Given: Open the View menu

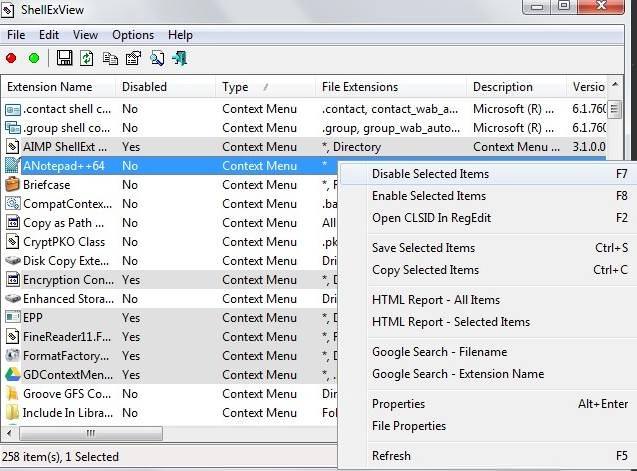Looking at the screenshot, I should [x=85, y=35].
